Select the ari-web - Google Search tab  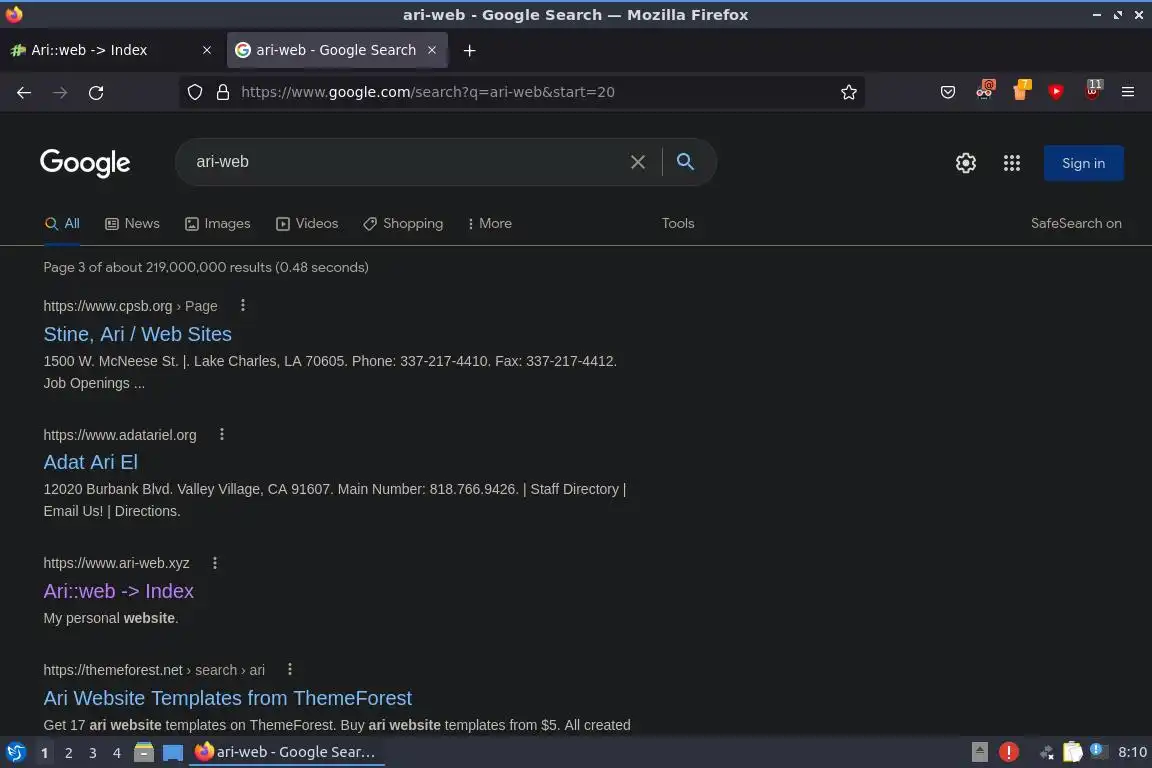click(336, 50)
